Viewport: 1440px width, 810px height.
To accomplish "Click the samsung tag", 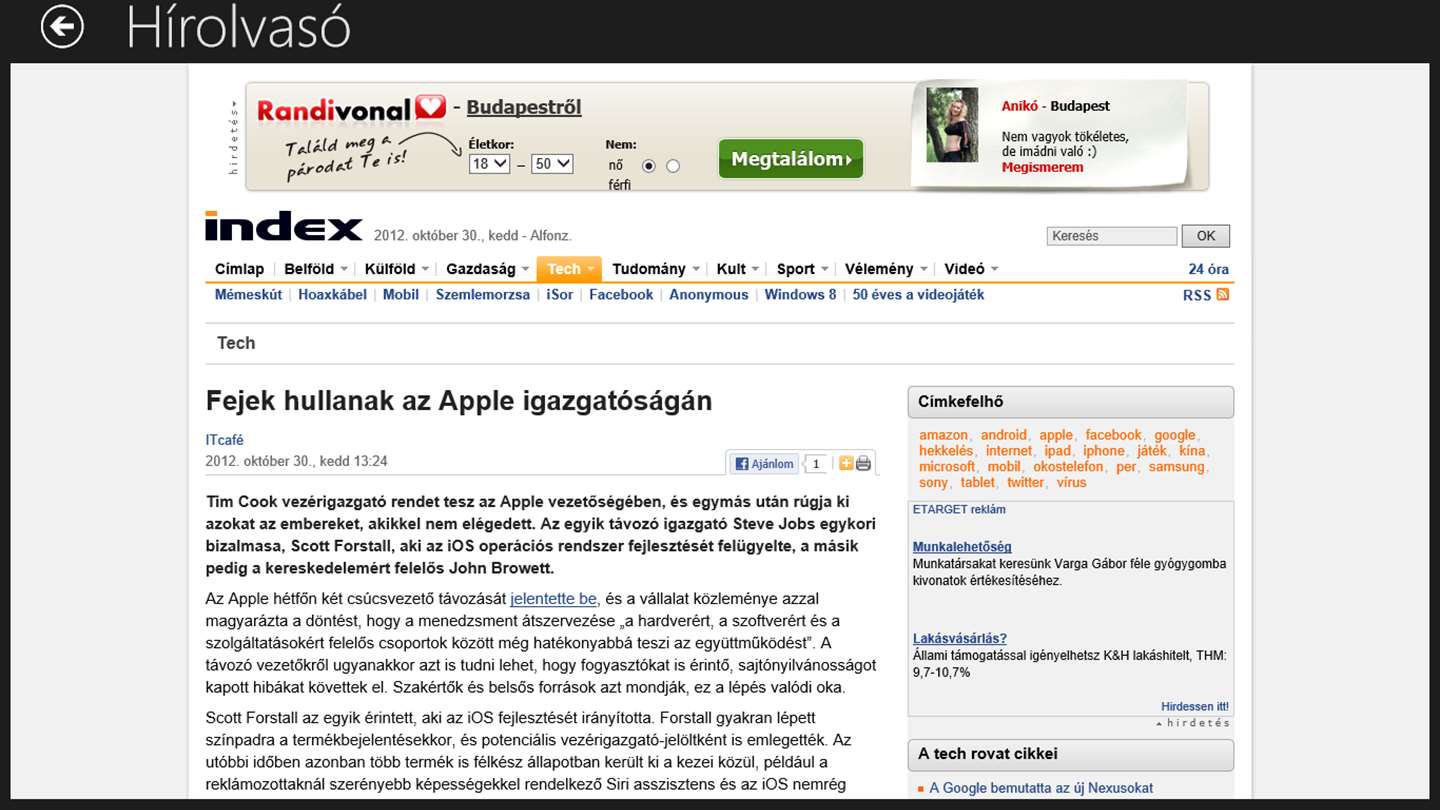I will 1177,467.
